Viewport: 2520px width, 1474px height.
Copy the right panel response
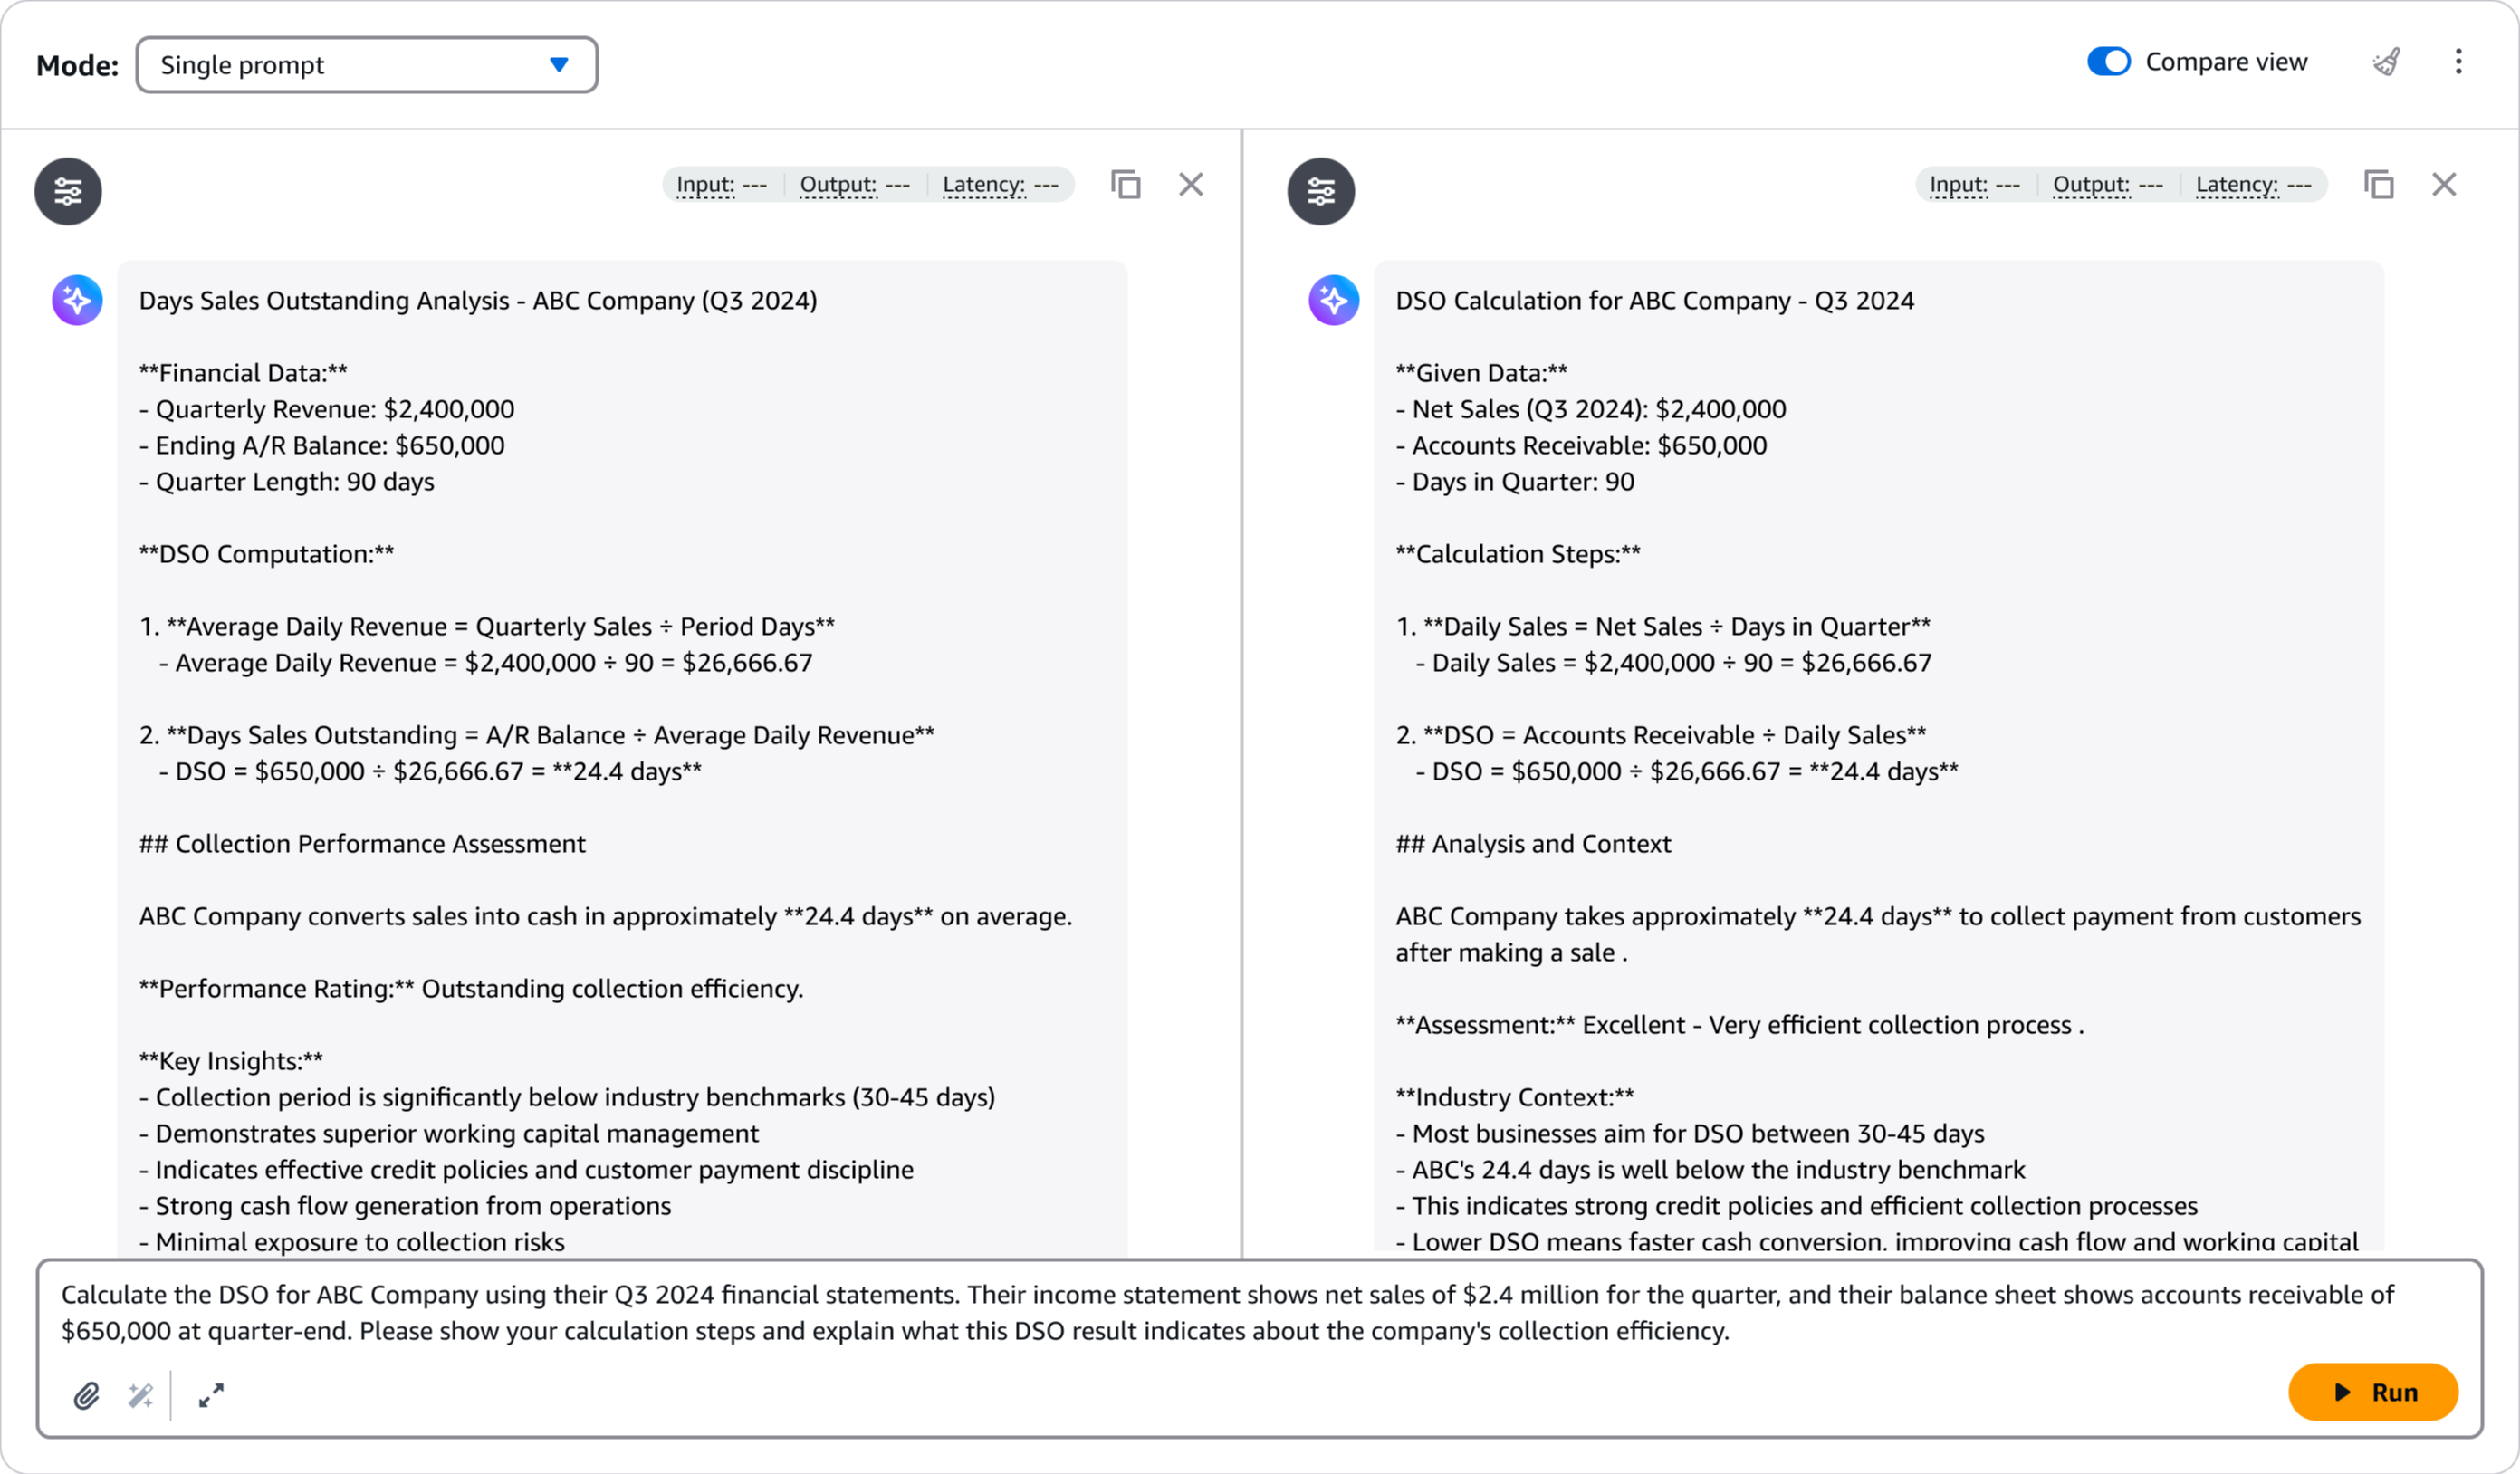coord(2378,185)
